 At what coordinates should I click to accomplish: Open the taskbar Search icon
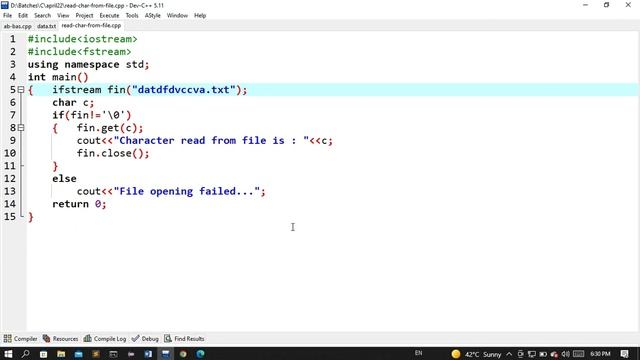(x=25, y=354)
